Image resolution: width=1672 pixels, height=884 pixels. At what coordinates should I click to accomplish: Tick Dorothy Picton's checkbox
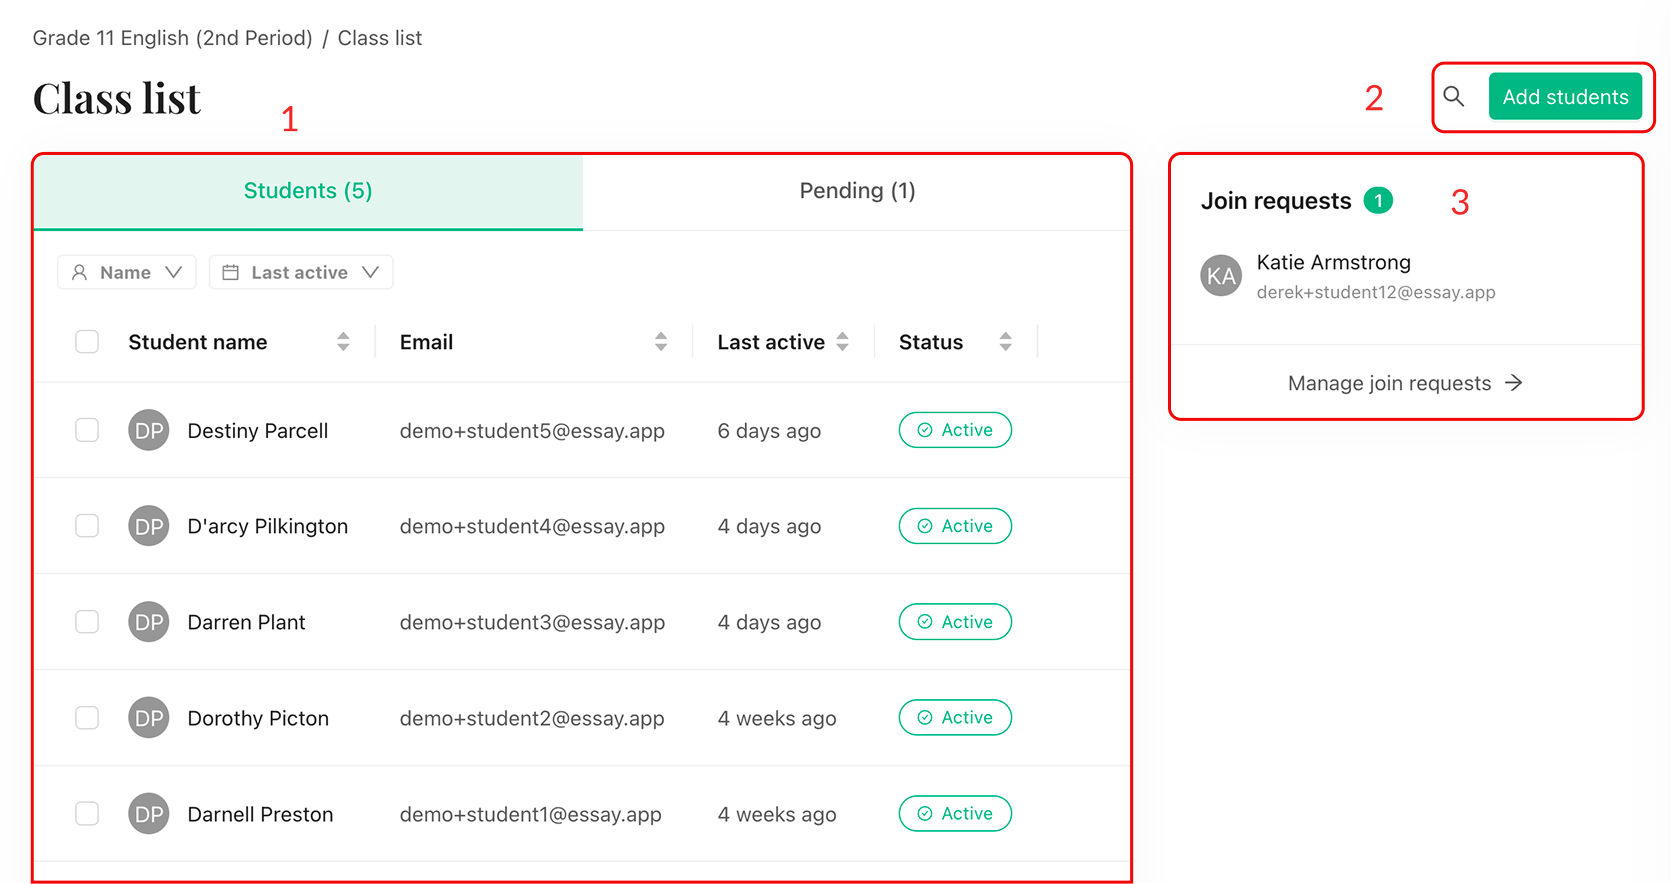87,718
